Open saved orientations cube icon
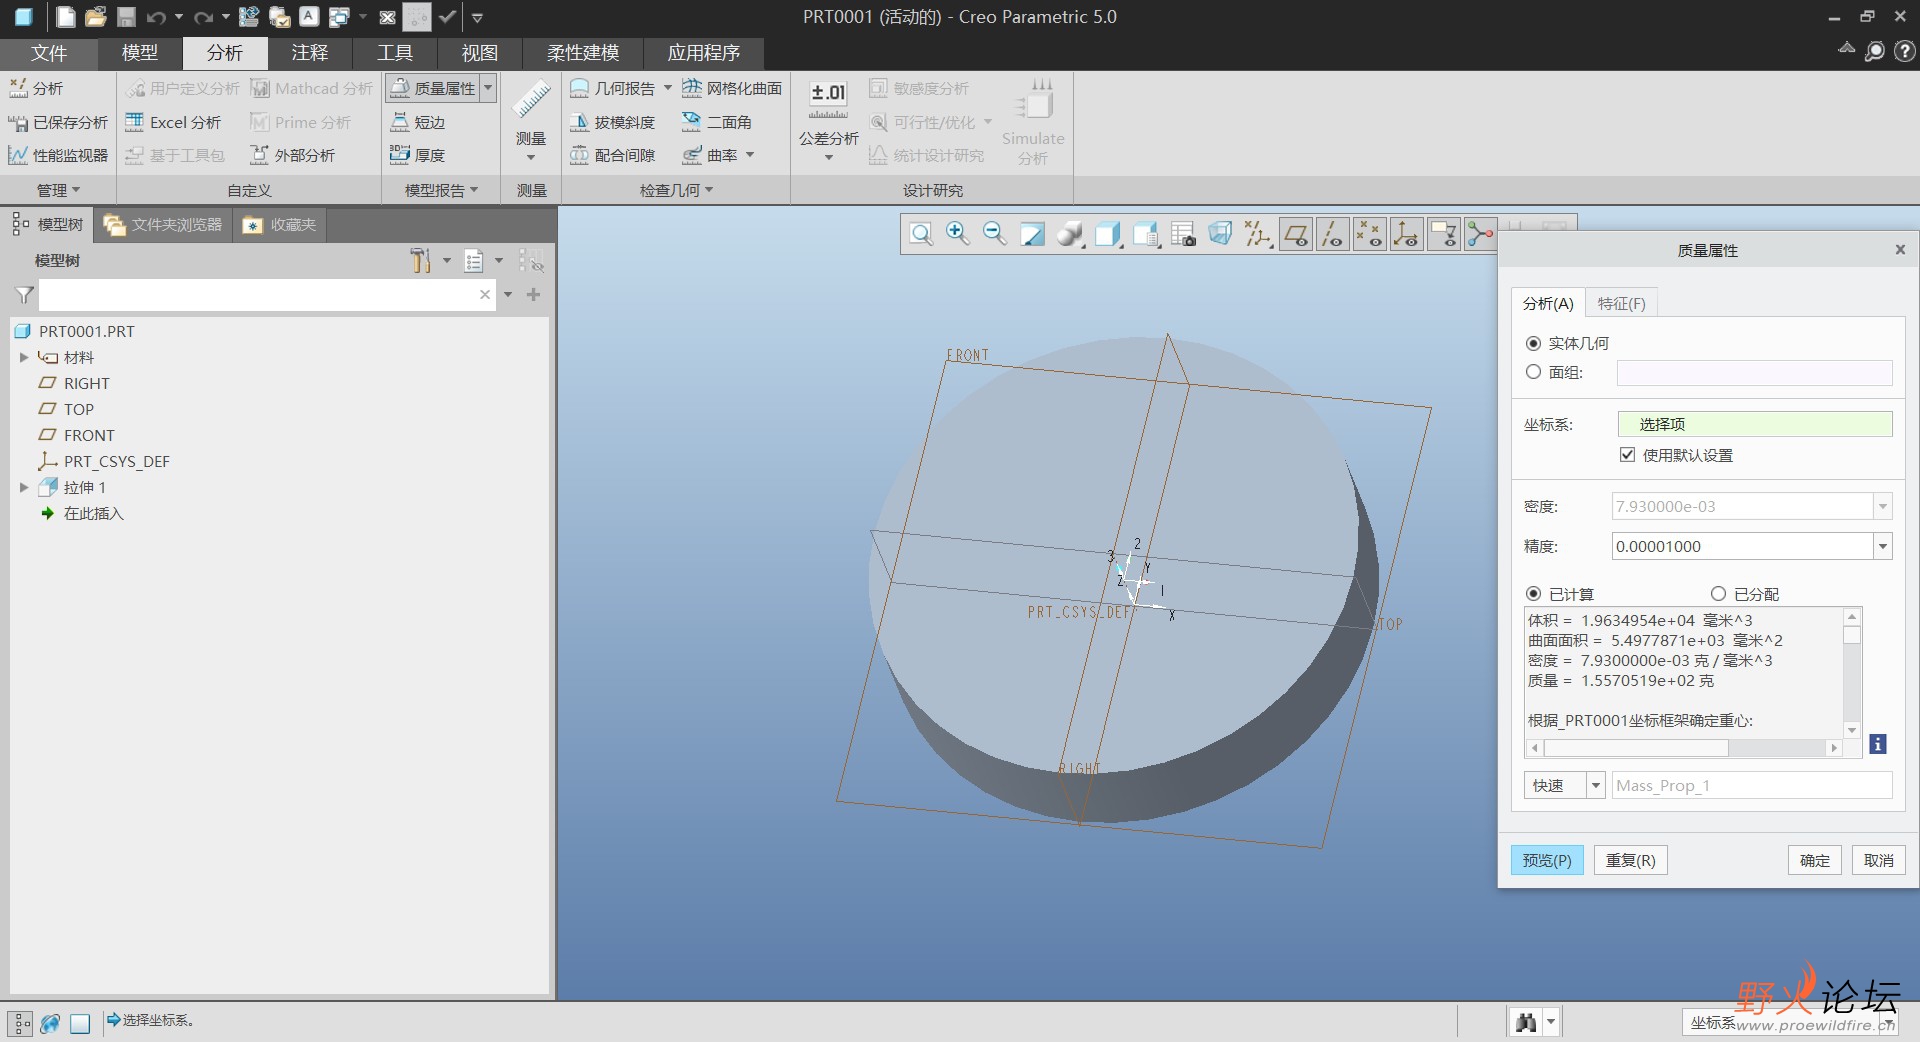This screenshot has width=1920, height=1042. (1108, 235)
